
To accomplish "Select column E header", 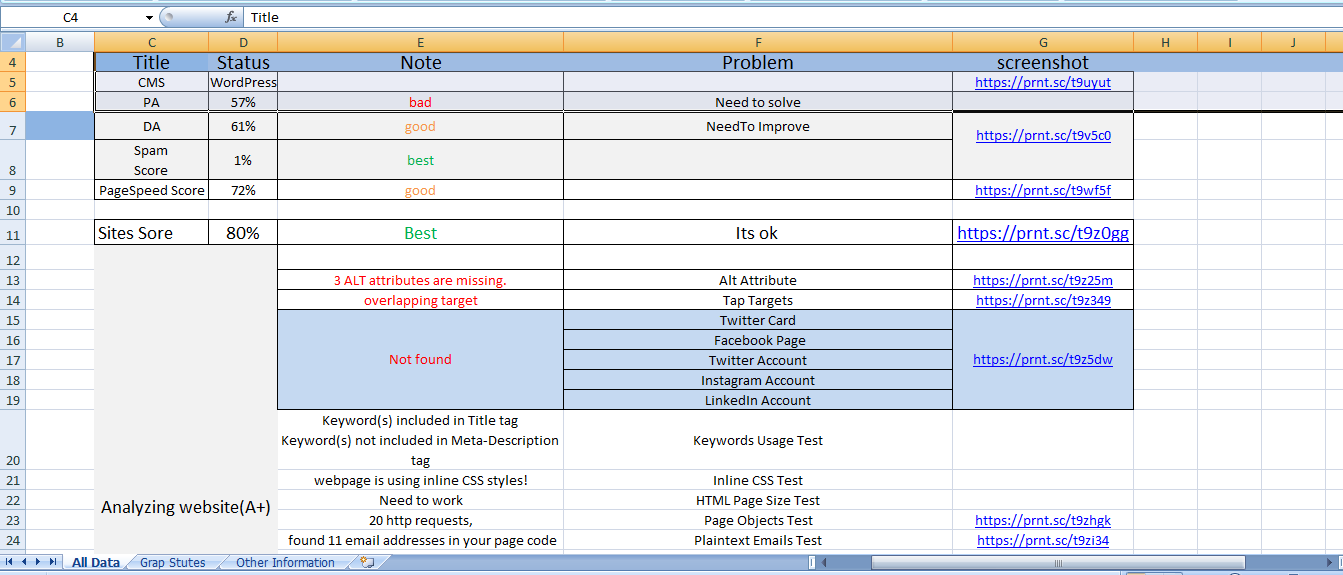I will point(420,42).
